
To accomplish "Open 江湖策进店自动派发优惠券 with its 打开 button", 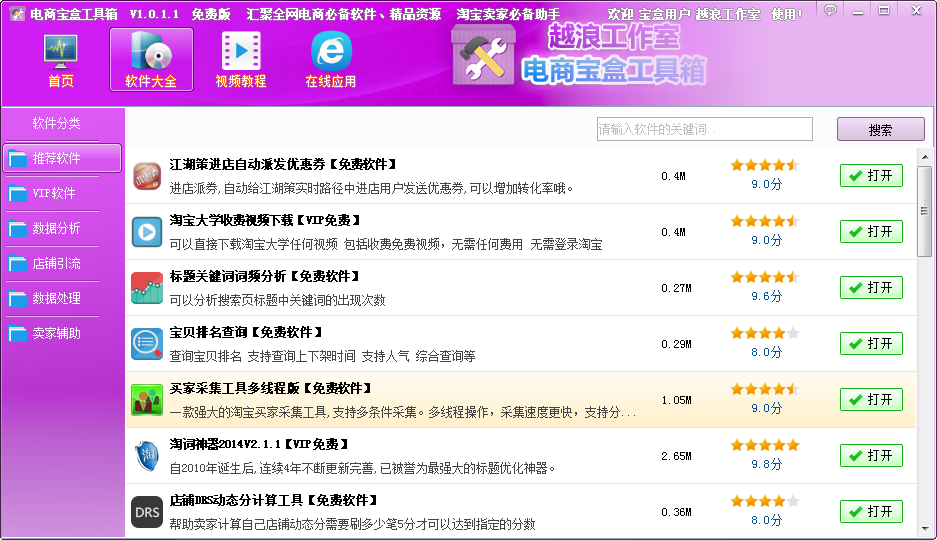I will tap(871, 176).
